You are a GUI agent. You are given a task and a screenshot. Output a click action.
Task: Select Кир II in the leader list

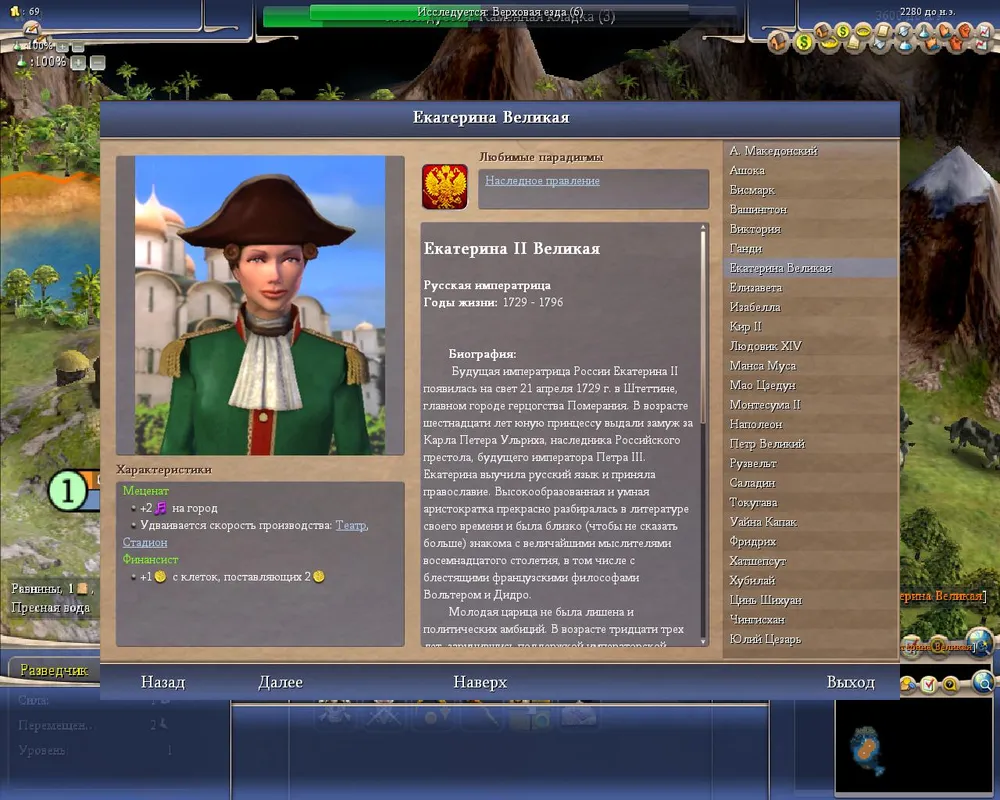pos(810,327)
